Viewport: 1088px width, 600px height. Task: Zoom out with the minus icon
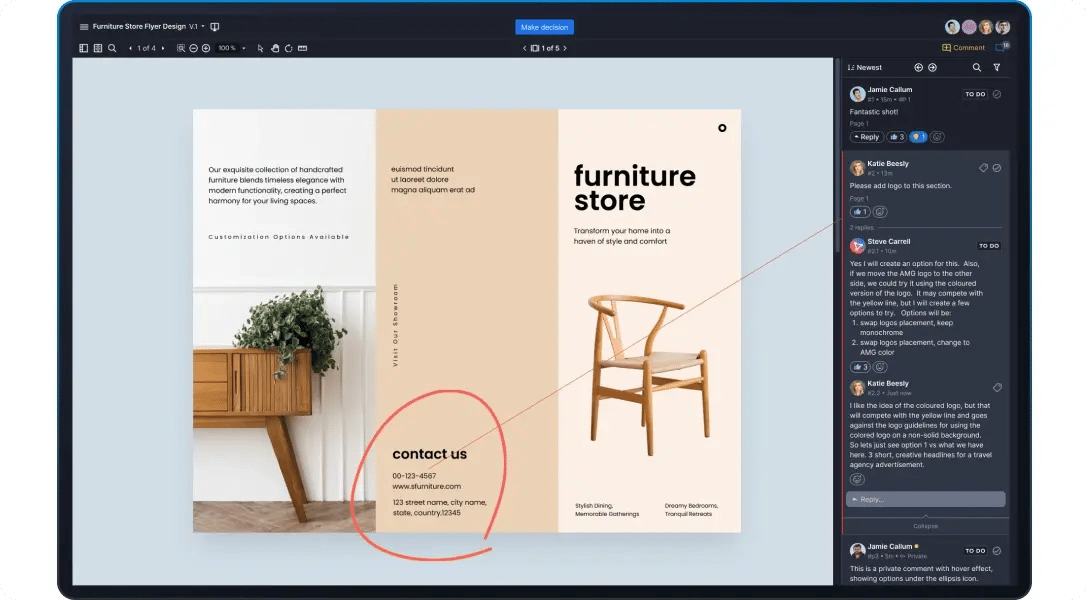coord(193,48)
